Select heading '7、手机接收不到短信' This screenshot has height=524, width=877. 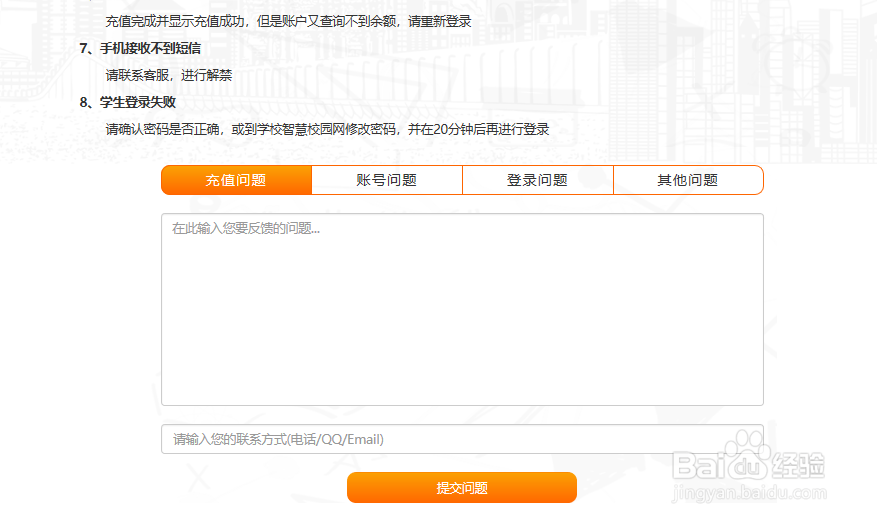(x=140, y=49)
